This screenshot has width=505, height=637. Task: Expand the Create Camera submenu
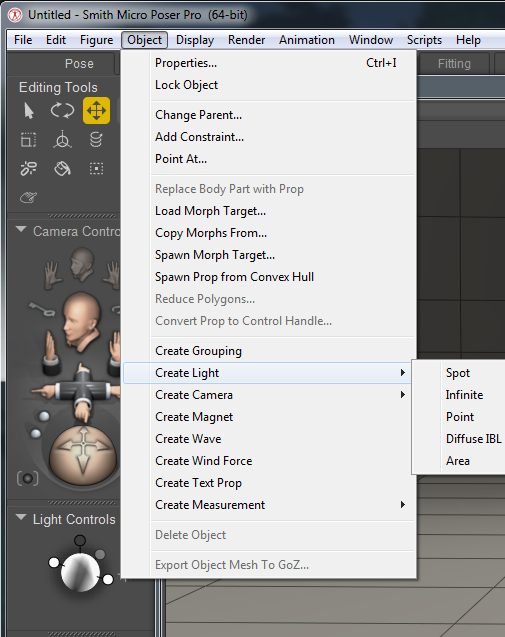click(270, 395)
